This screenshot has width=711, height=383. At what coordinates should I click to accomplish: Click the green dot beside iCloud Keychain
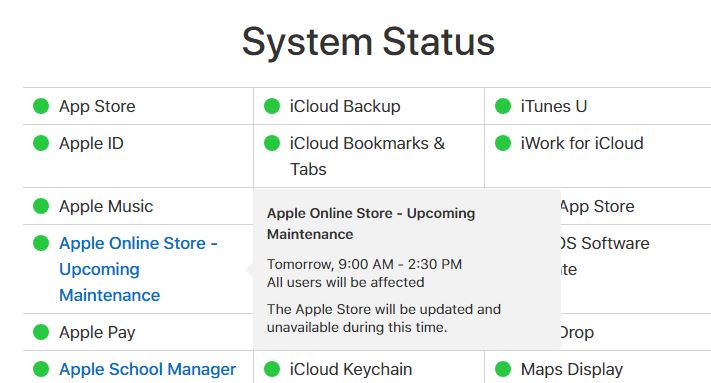272,368
